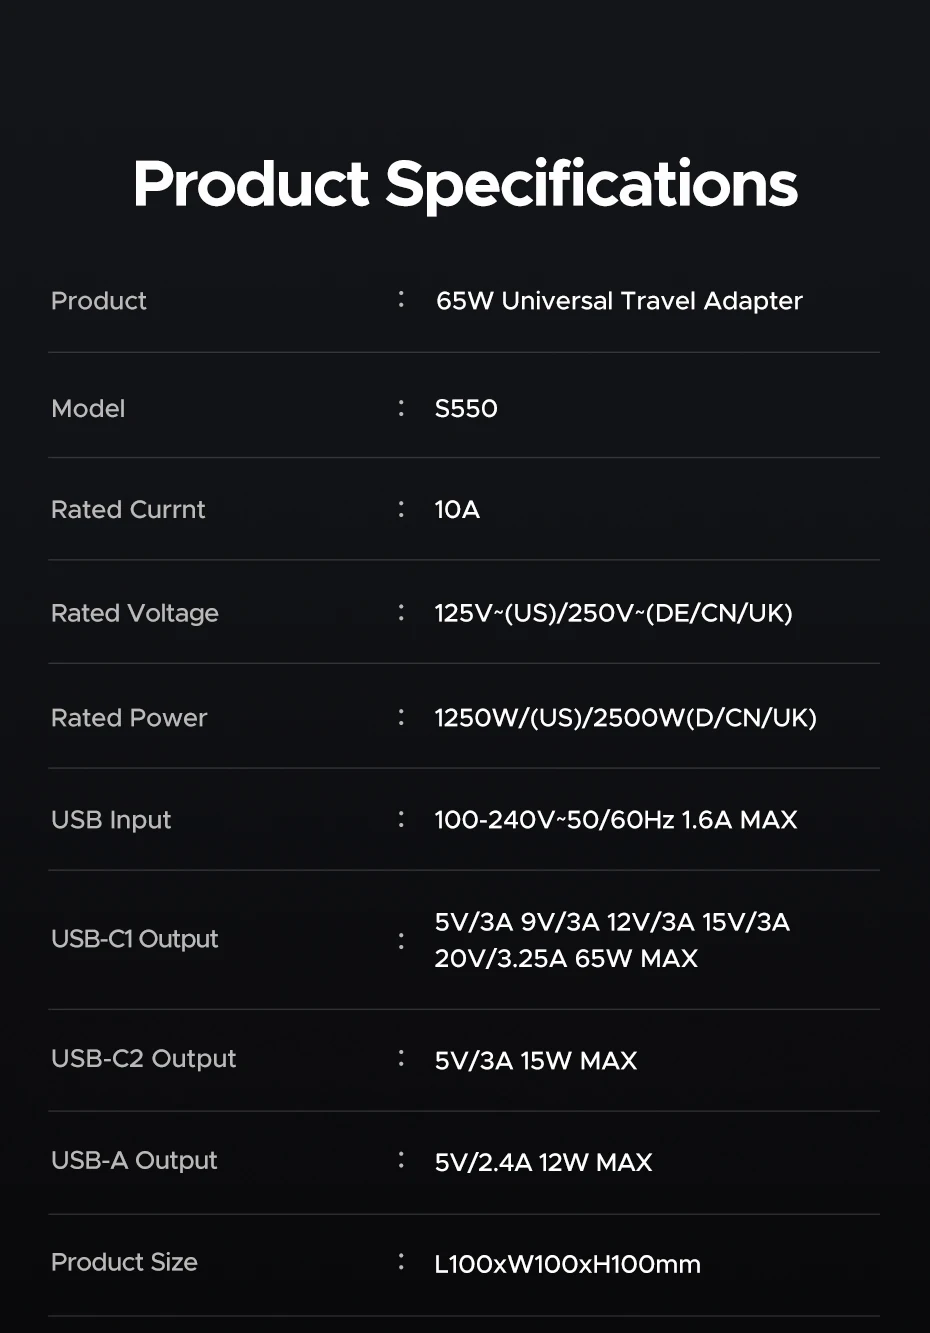Select the 125V~(US)/250V~(DE/CN/UK) voltage value
The width and height of the screenshot is (930, 1333).
pyautogui.click(x=613, y=613)
